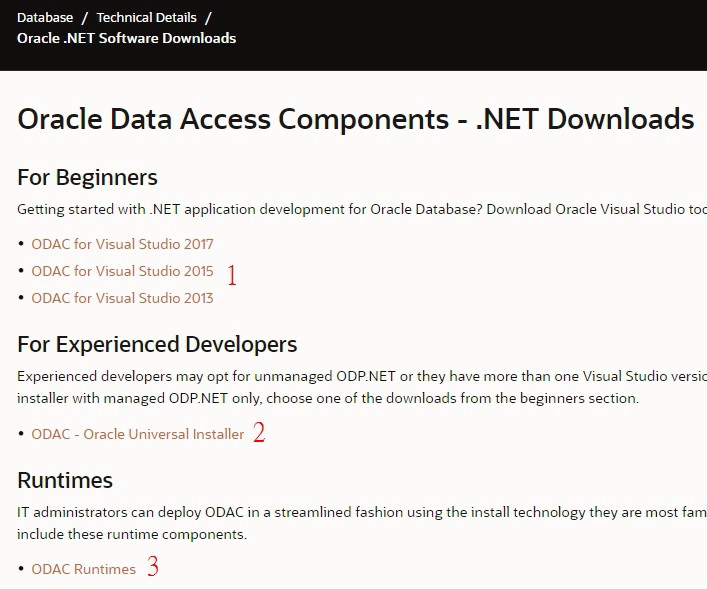Open the Database breadcrumb link
707x589 pixels.
pyautogui.click(x=45, y=18)
